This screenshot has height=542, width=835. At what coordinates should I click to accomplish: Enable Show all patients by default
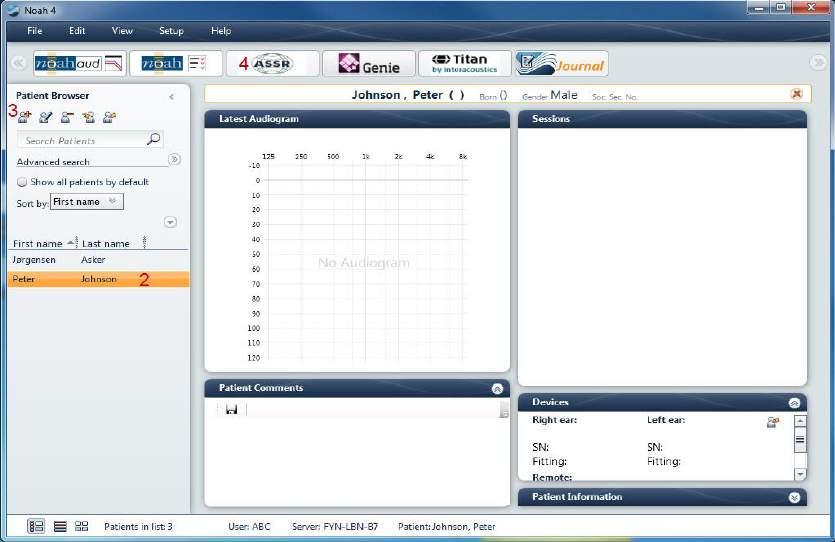[22, 182]
